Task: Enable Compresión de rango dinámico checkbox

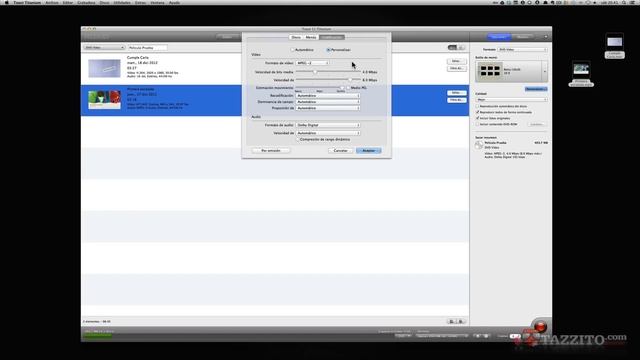Action: 298,140
